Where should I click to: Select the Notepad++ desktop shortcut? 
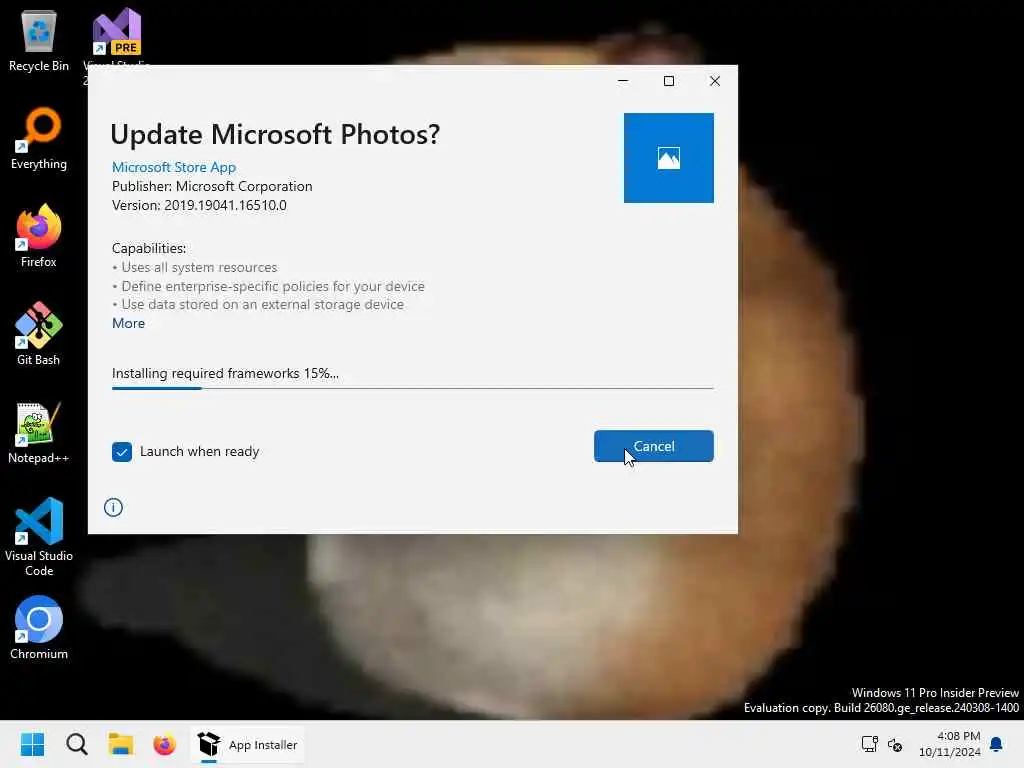[x=39, y=432]
